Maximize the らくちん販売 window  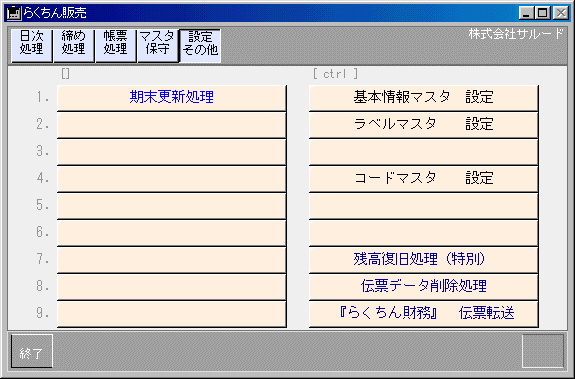pos(543,13)
